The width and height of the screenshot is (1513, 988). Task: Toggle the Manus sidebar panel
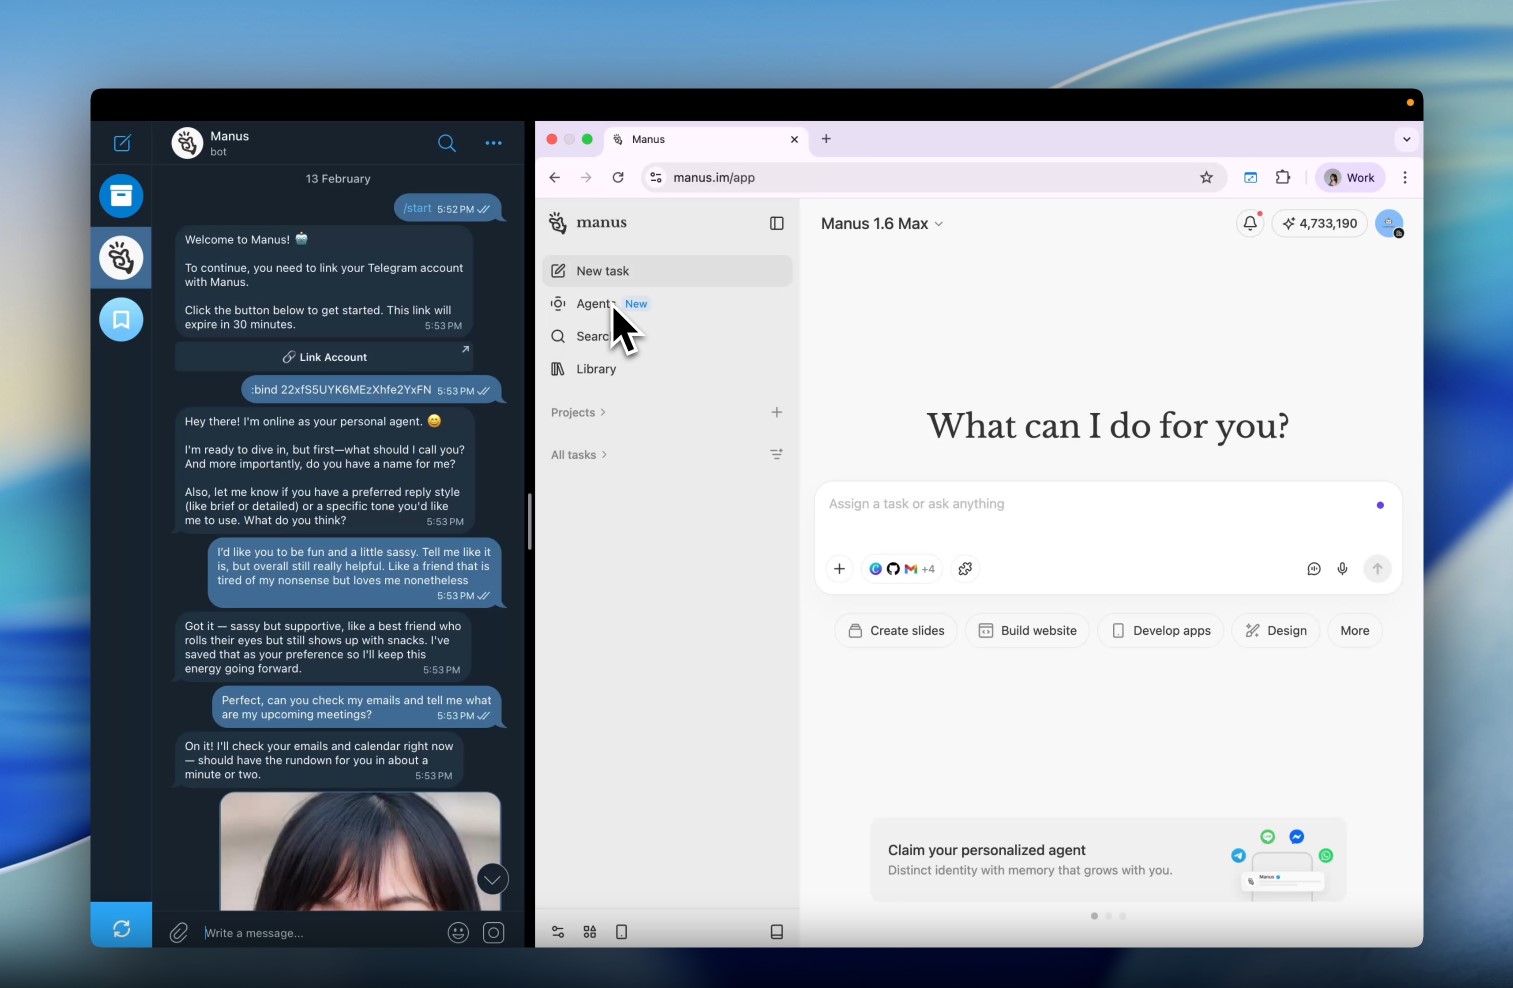click(776, 223)
